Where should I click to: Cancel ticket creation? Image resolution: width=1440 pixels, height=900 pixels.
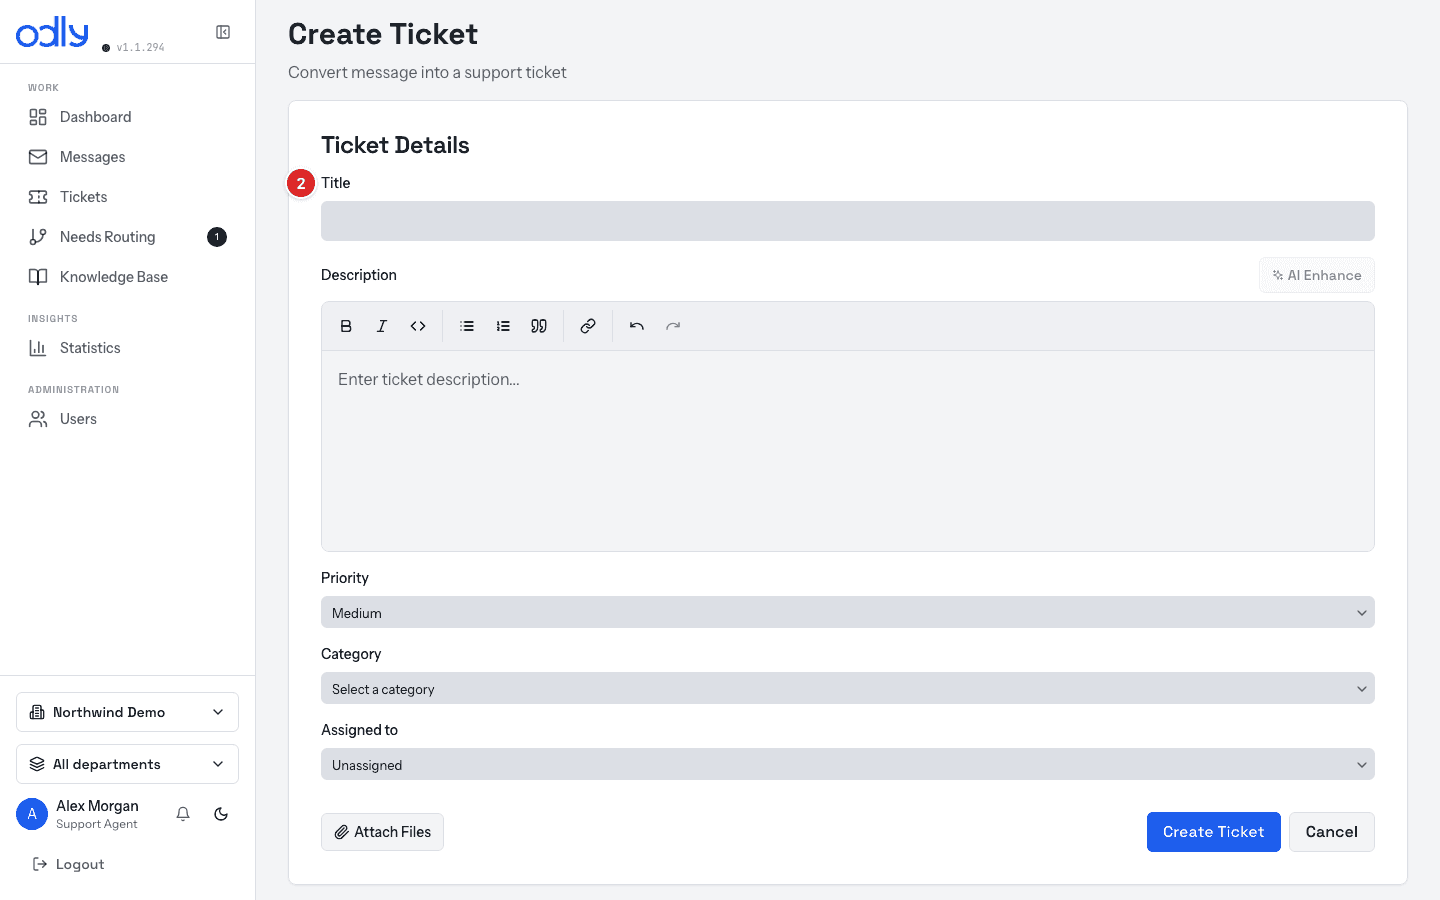[1331, 832]
